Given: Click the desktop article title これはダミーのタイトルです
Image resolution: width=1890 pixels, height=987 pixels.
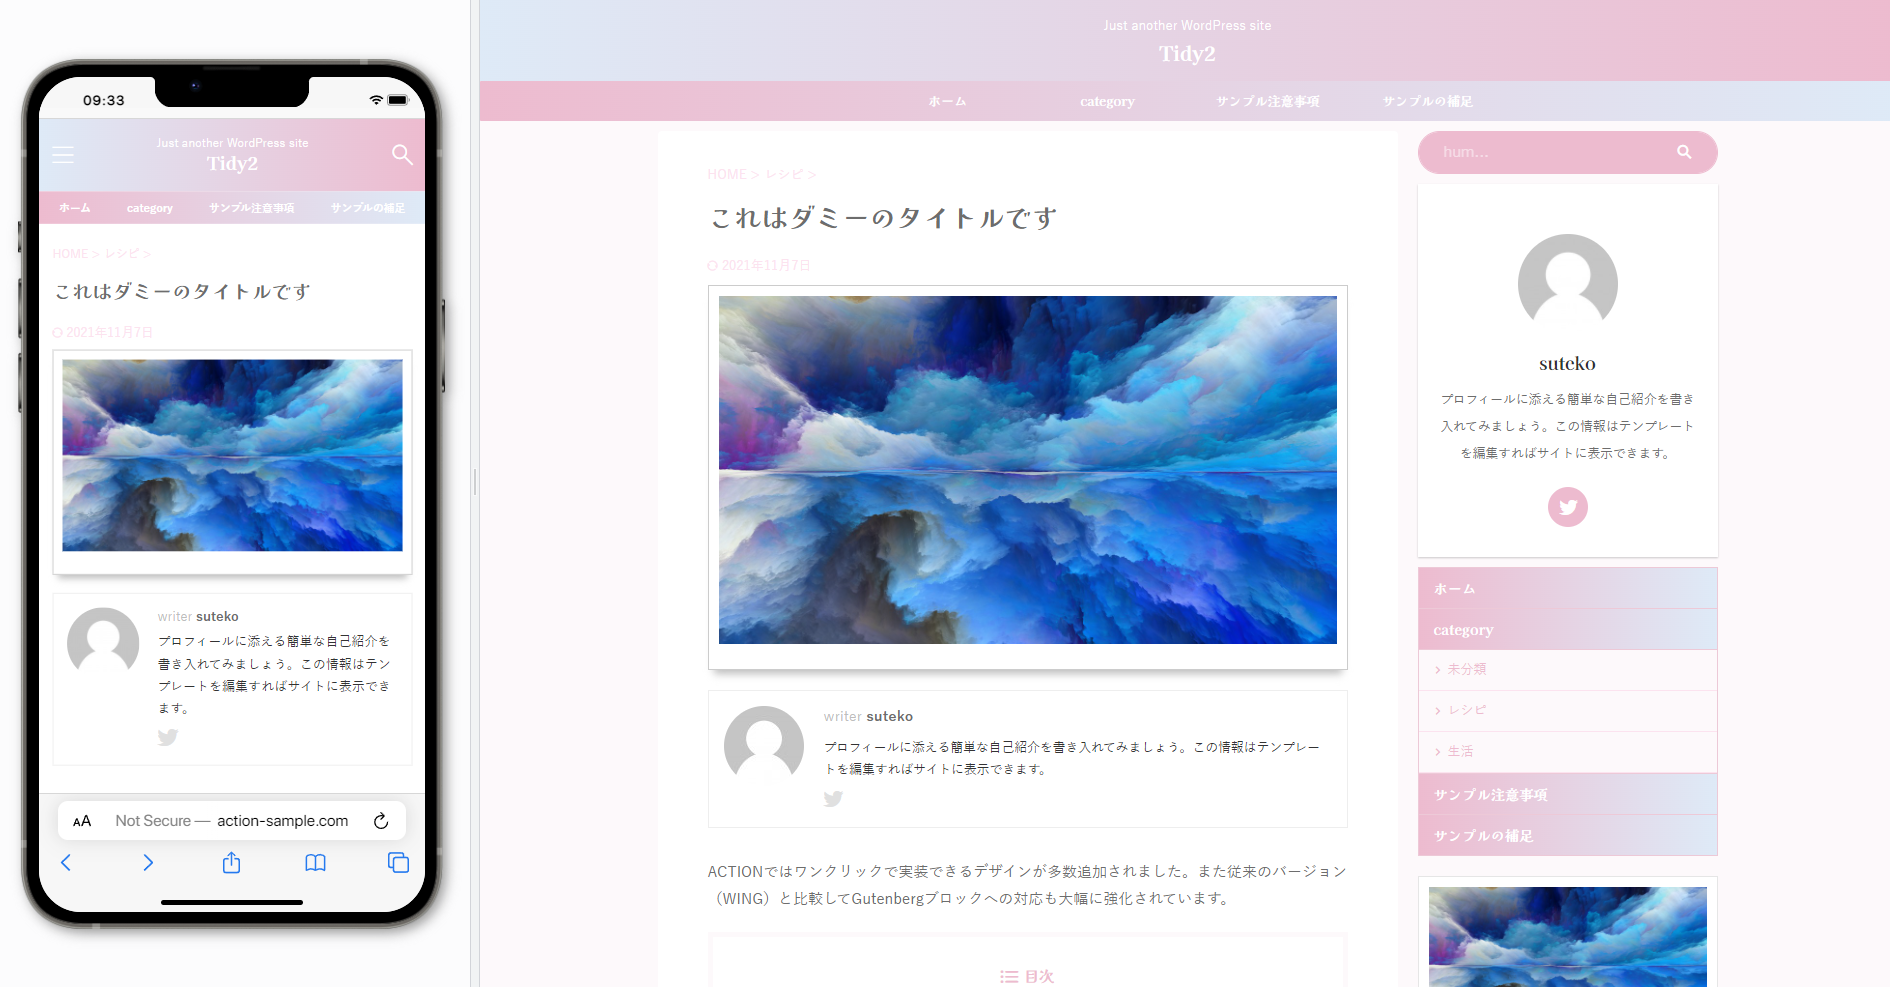Looking at the screenshot, I should tap(883, 218).
